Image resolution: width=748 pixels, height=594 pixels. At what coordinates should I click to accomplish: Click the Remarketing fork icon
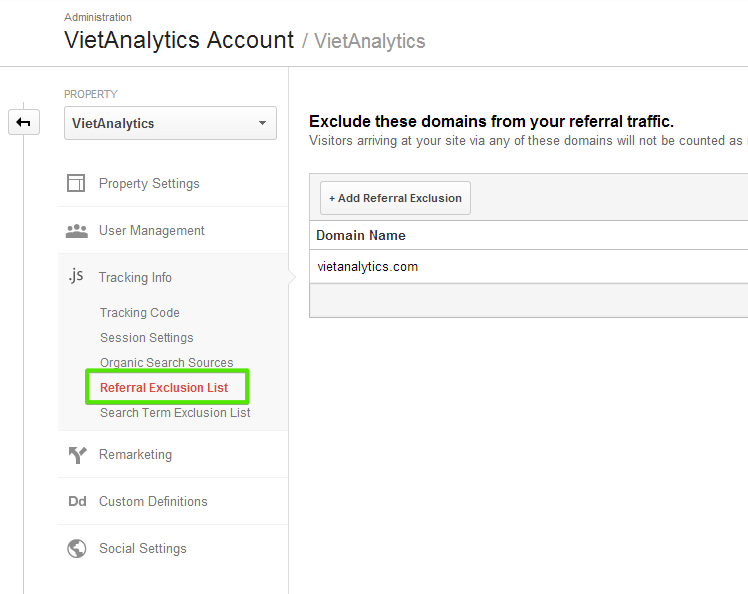tap(76, 454)
